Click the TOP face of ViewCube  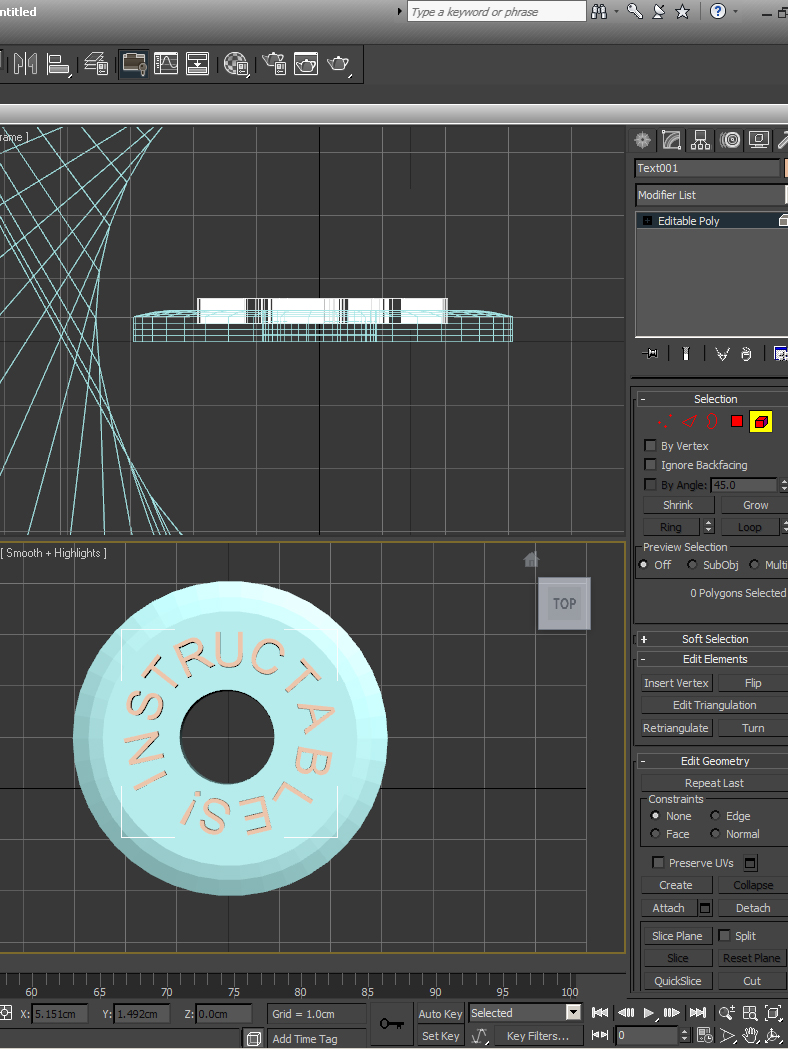[564, 603]
